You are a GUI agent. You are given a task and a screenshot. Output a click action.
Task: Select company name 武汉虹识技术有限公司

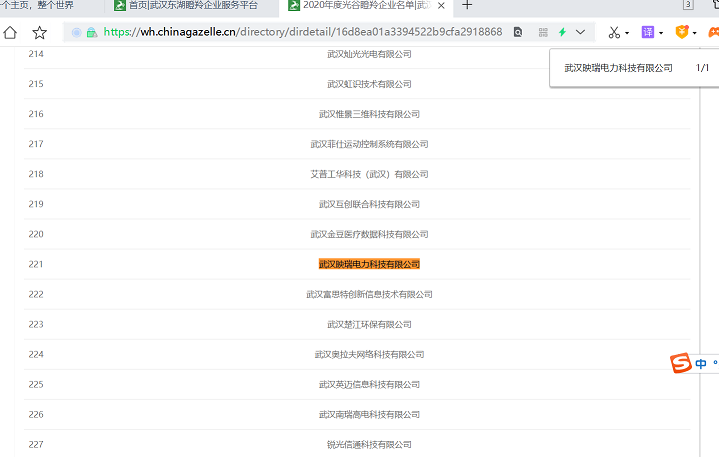pos(369,84)
